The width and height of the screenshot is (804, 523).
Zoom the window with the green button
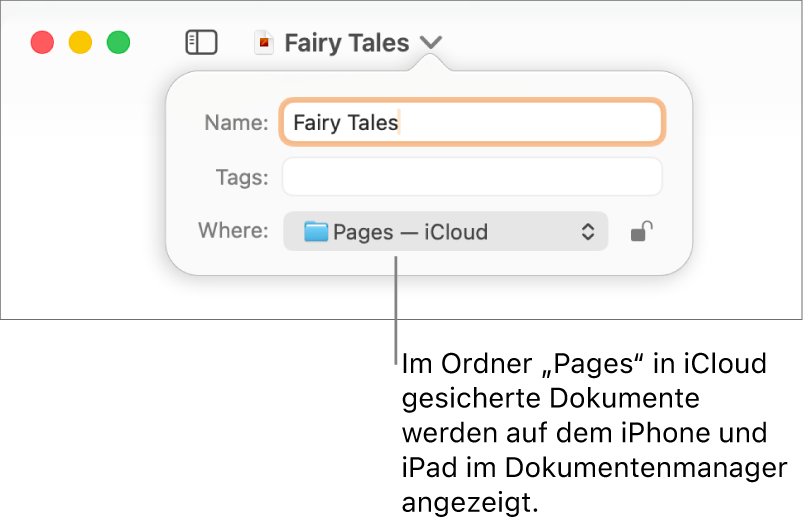coord(118,43)
